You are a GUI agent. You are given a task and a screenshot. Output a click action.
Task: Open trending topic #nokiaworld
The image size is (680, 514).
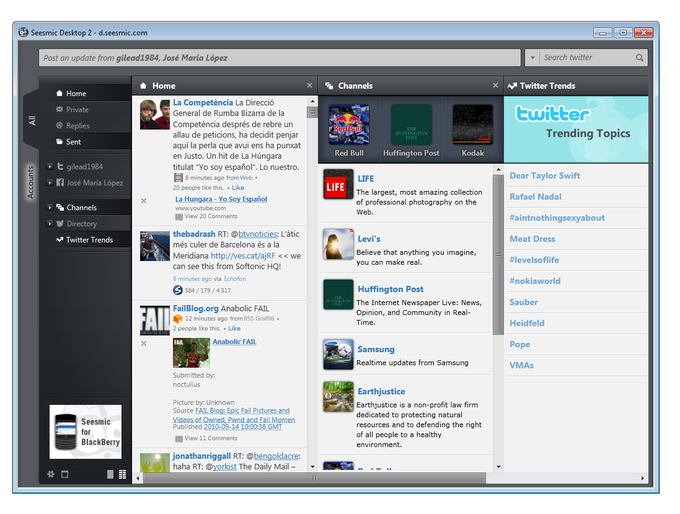(x=535, y=281)
